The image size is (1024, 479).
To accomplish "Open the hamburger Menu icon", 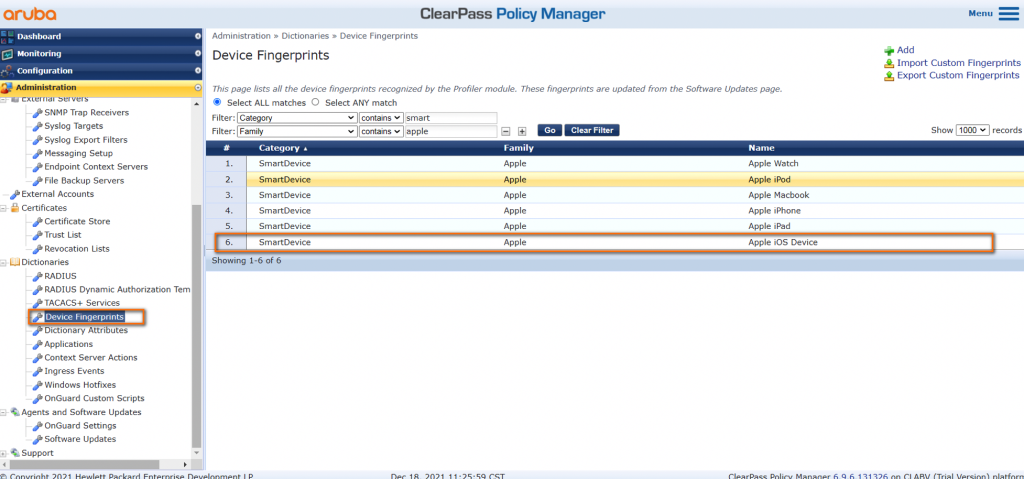I will [x=1008, y=14].
